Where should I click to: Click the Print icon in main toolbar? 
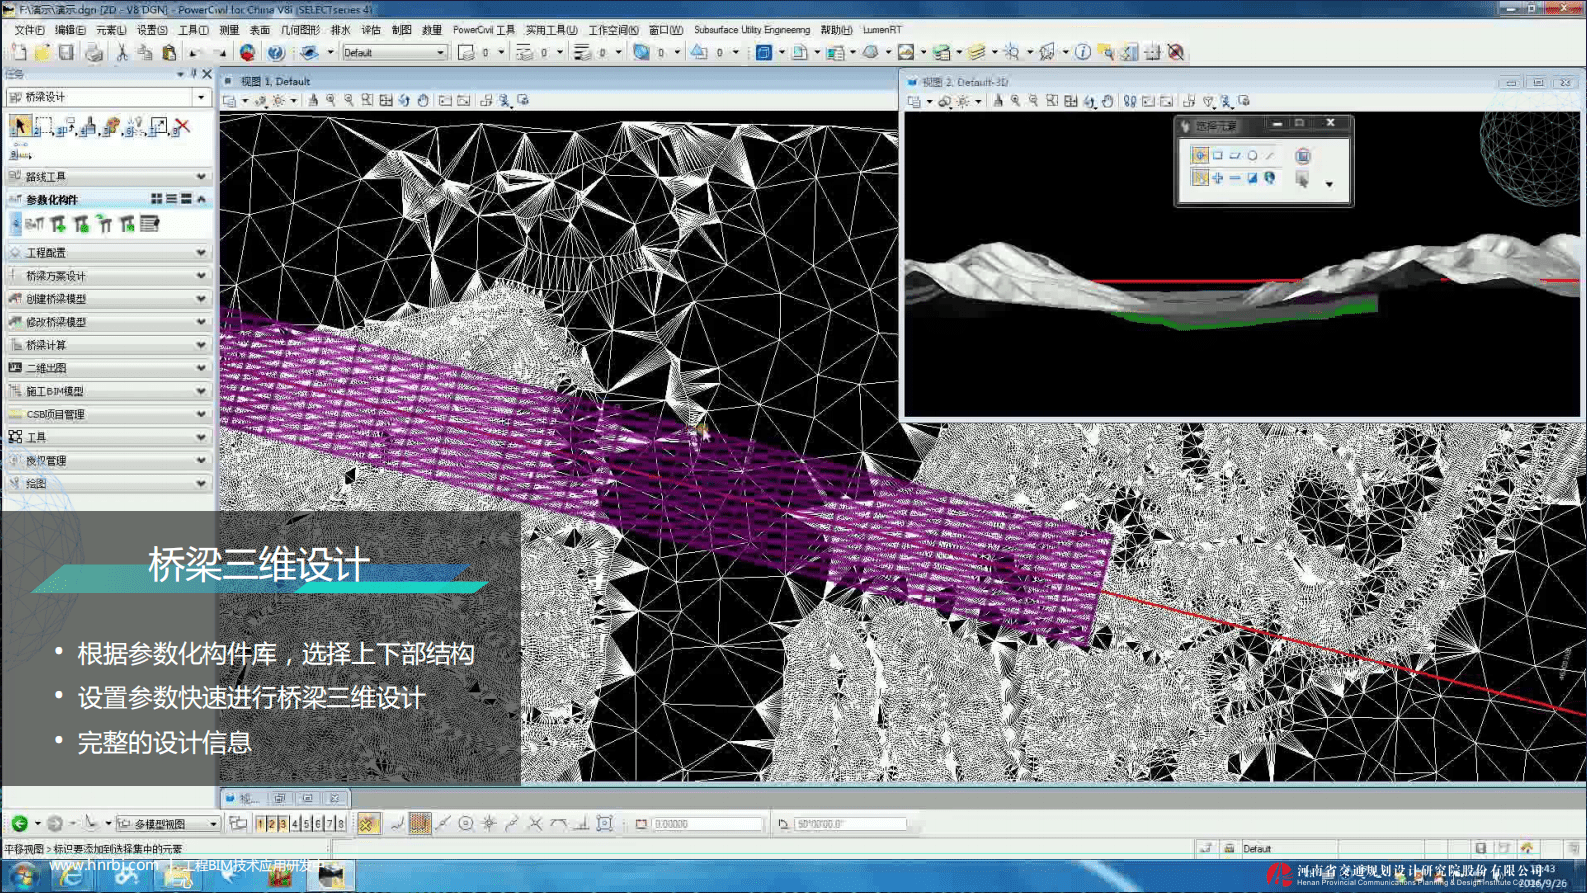pos(93,52)
